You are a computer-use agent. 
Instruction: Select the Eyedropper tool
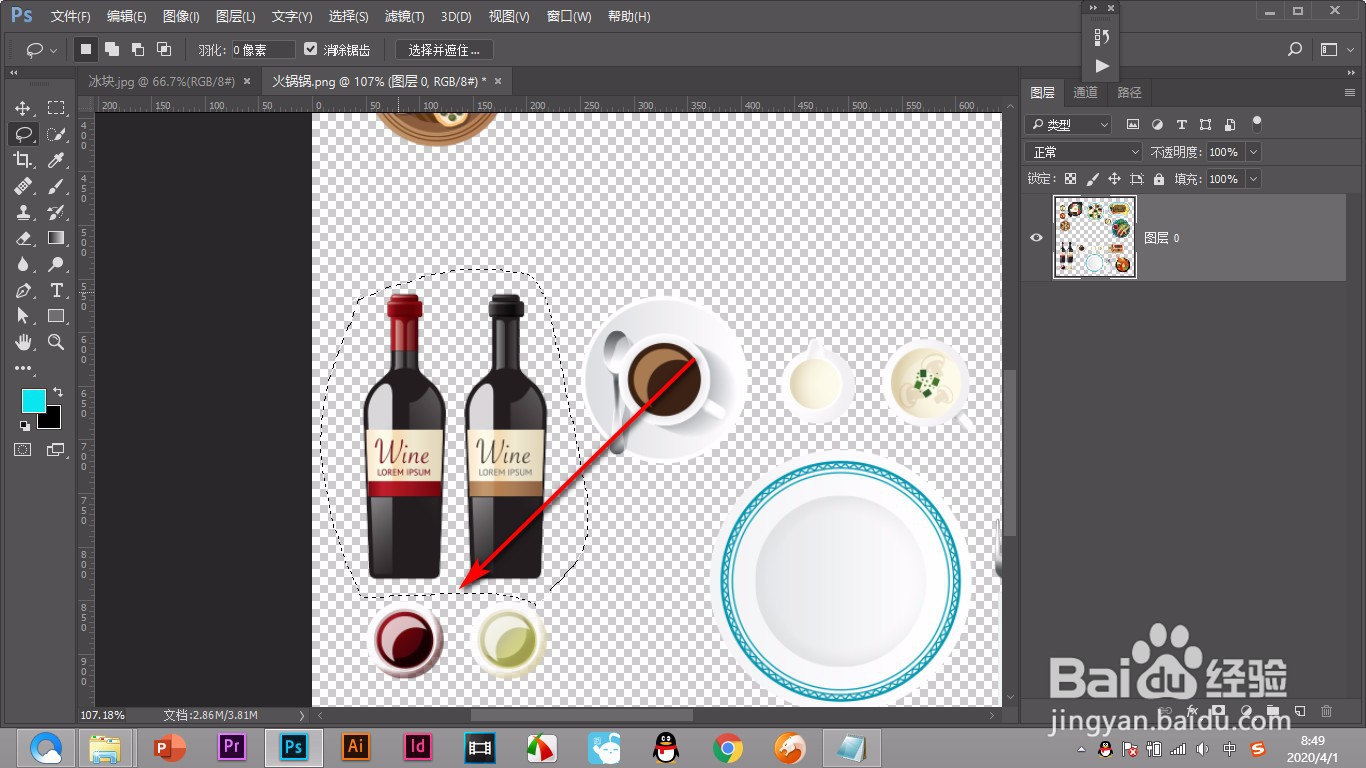pos(56,160)
